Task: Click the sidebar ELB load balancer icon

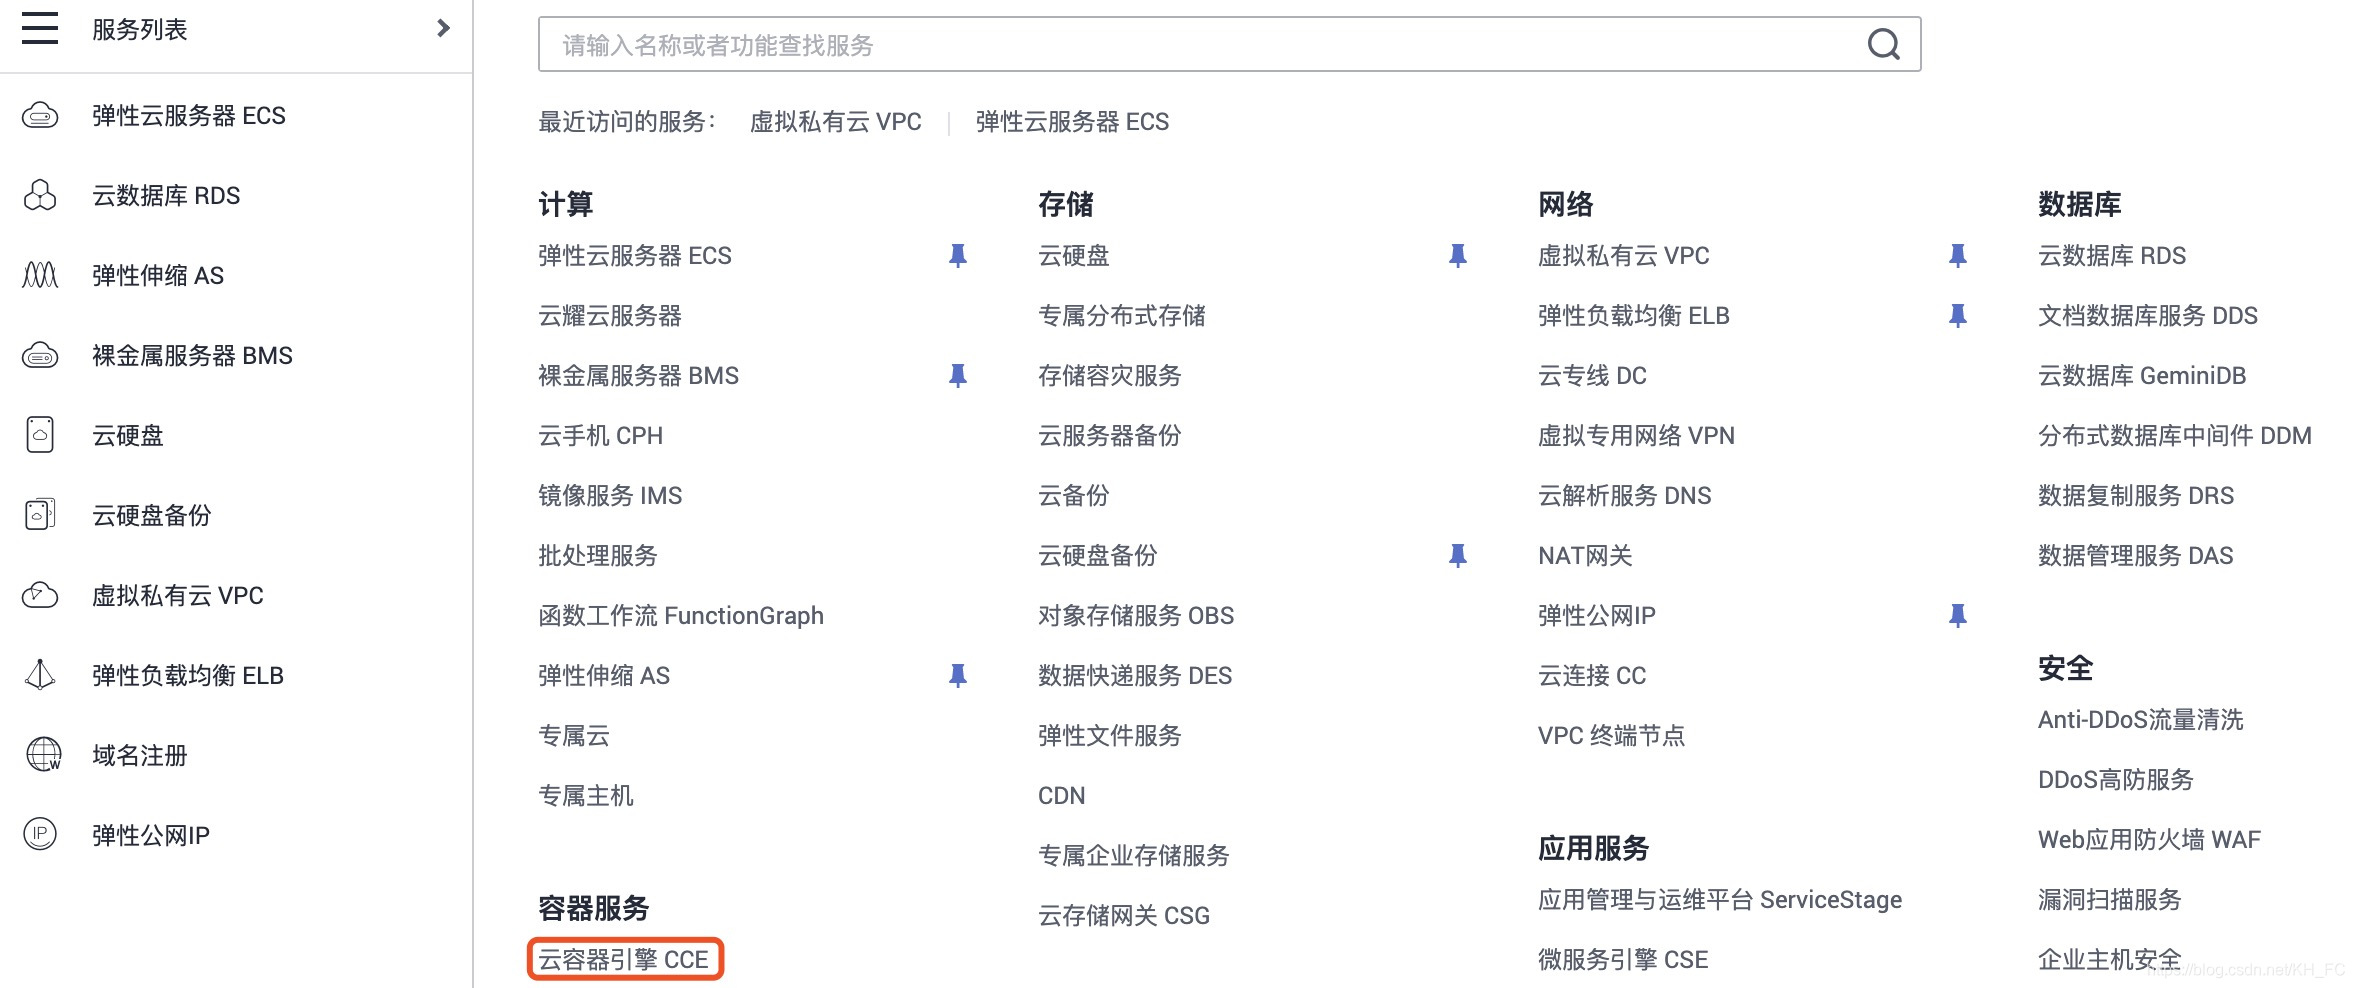Action: (x=40, y=675)
